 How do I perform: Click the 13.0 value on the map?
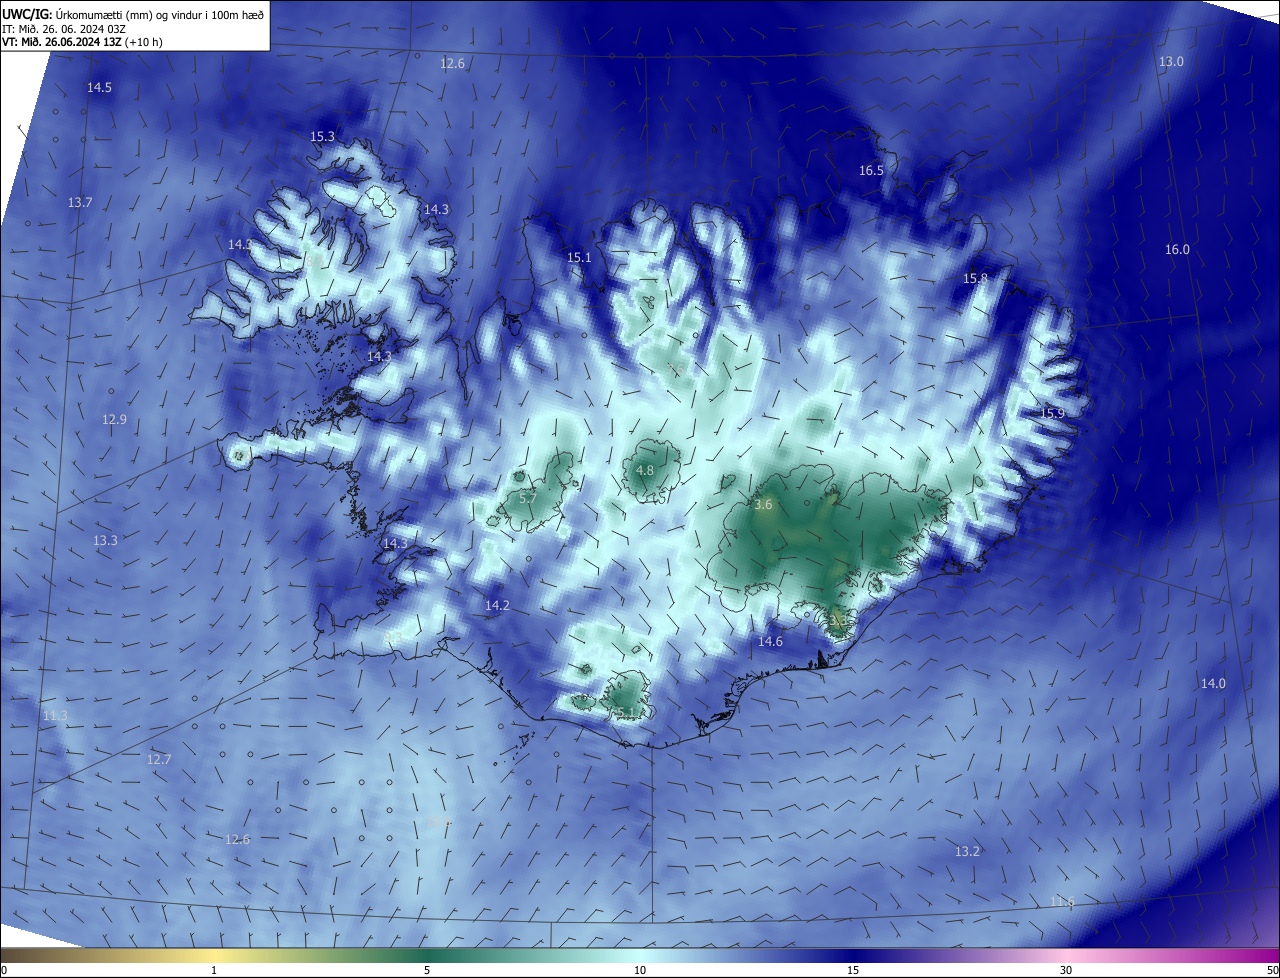(x=1171, y=62)
